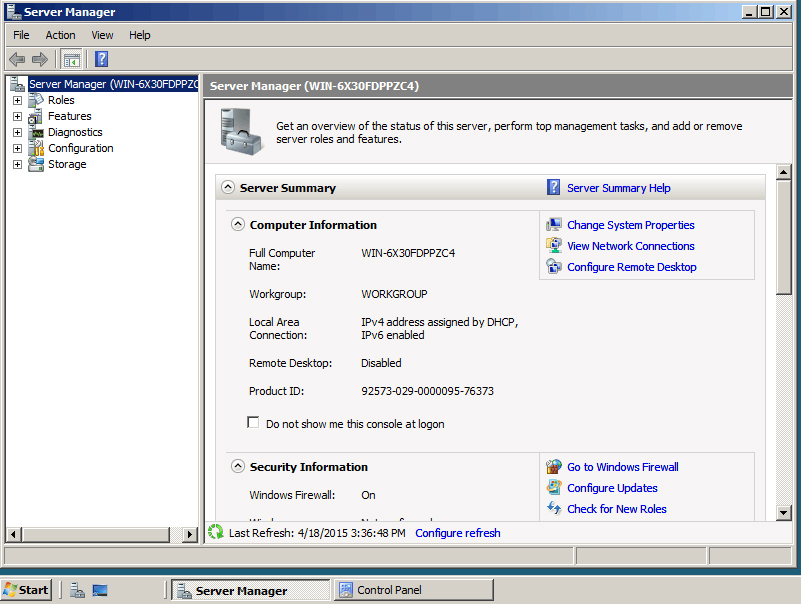Open Configure Remote Desktop link
Screen dimensions: 801x604
(632, 267)
